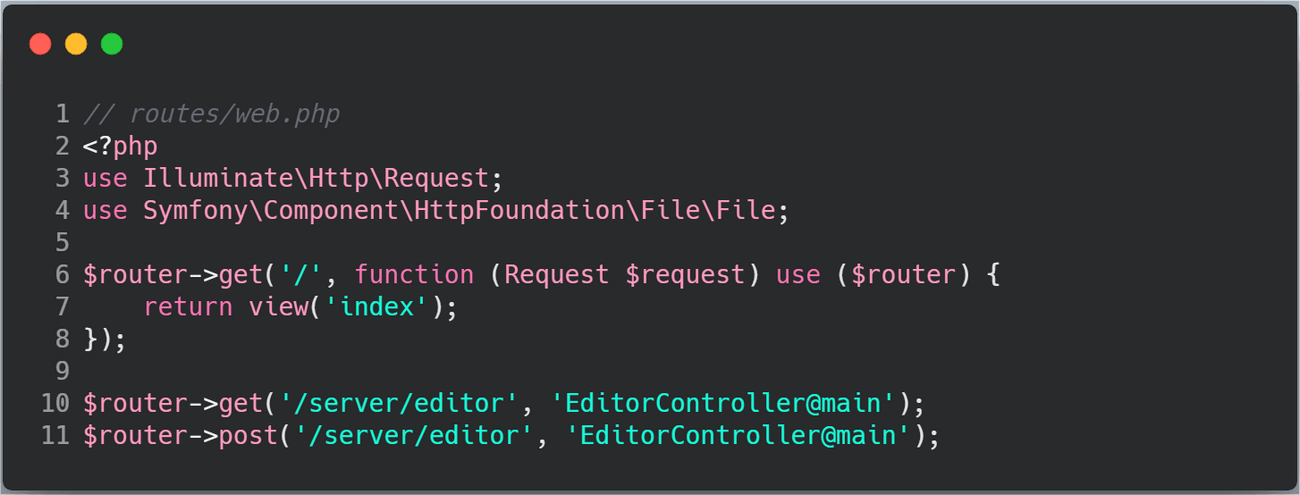Click the red close dot
This screenshot has height=495, width=1300.
point(40,44)
